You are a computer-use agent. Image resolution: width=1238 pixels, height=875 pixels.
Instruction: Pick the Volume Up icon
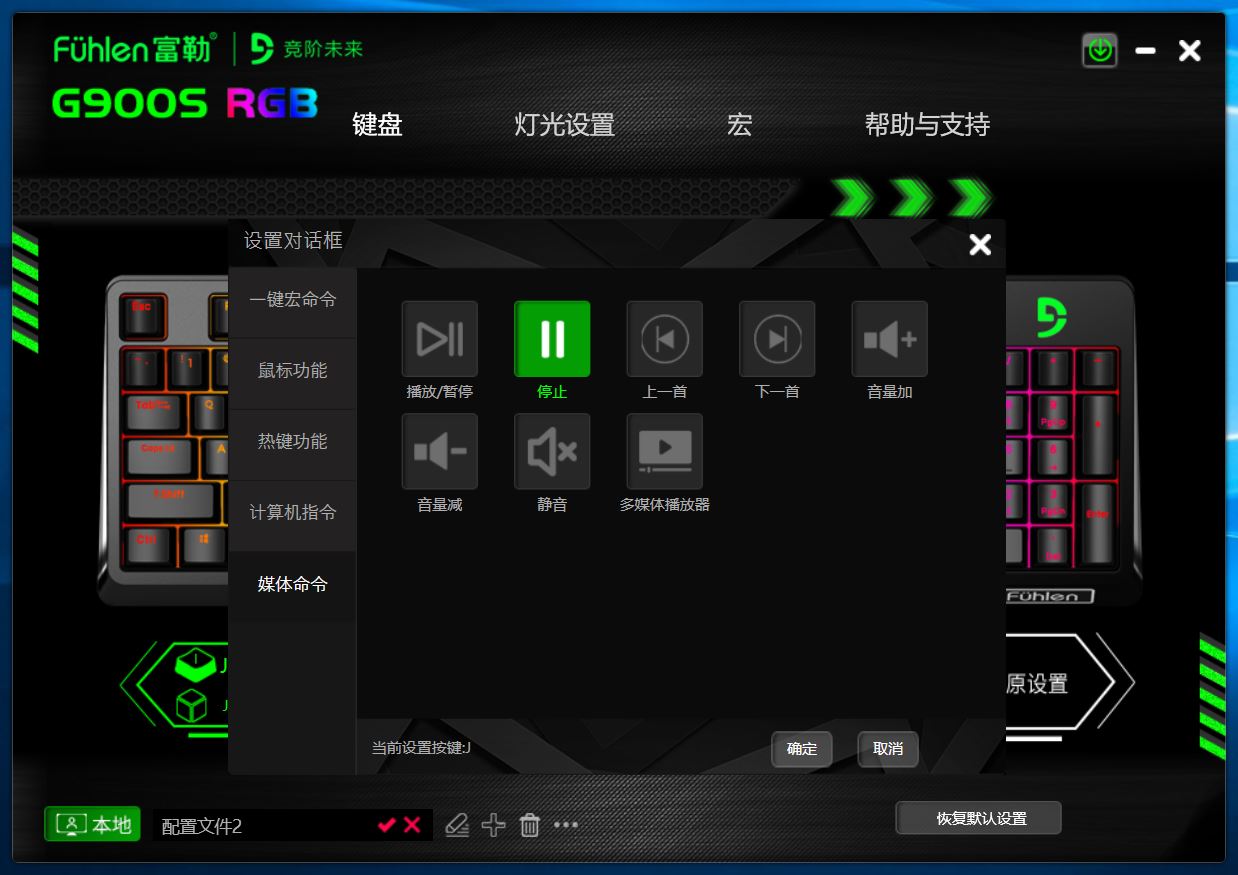tap(890, 339)
